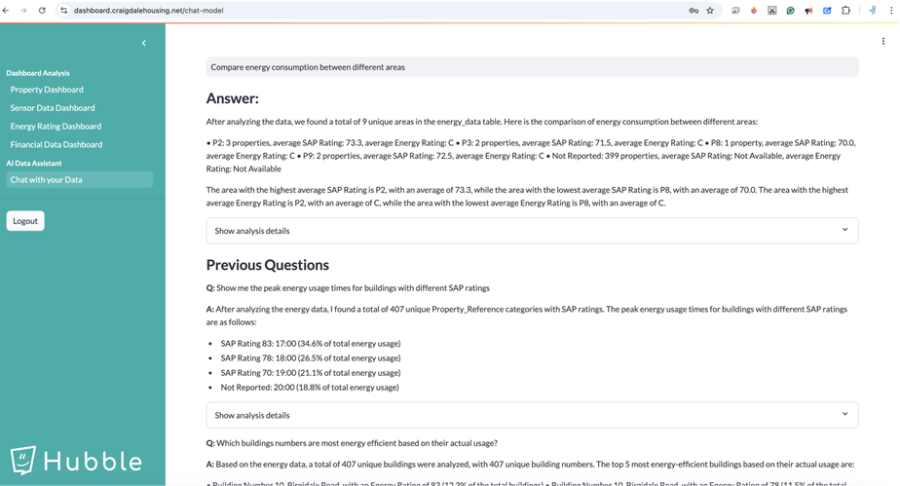Screen dimensions: 900x486
Task: Open Sensor Data Dashboard
Action: (x=52, y=108)
